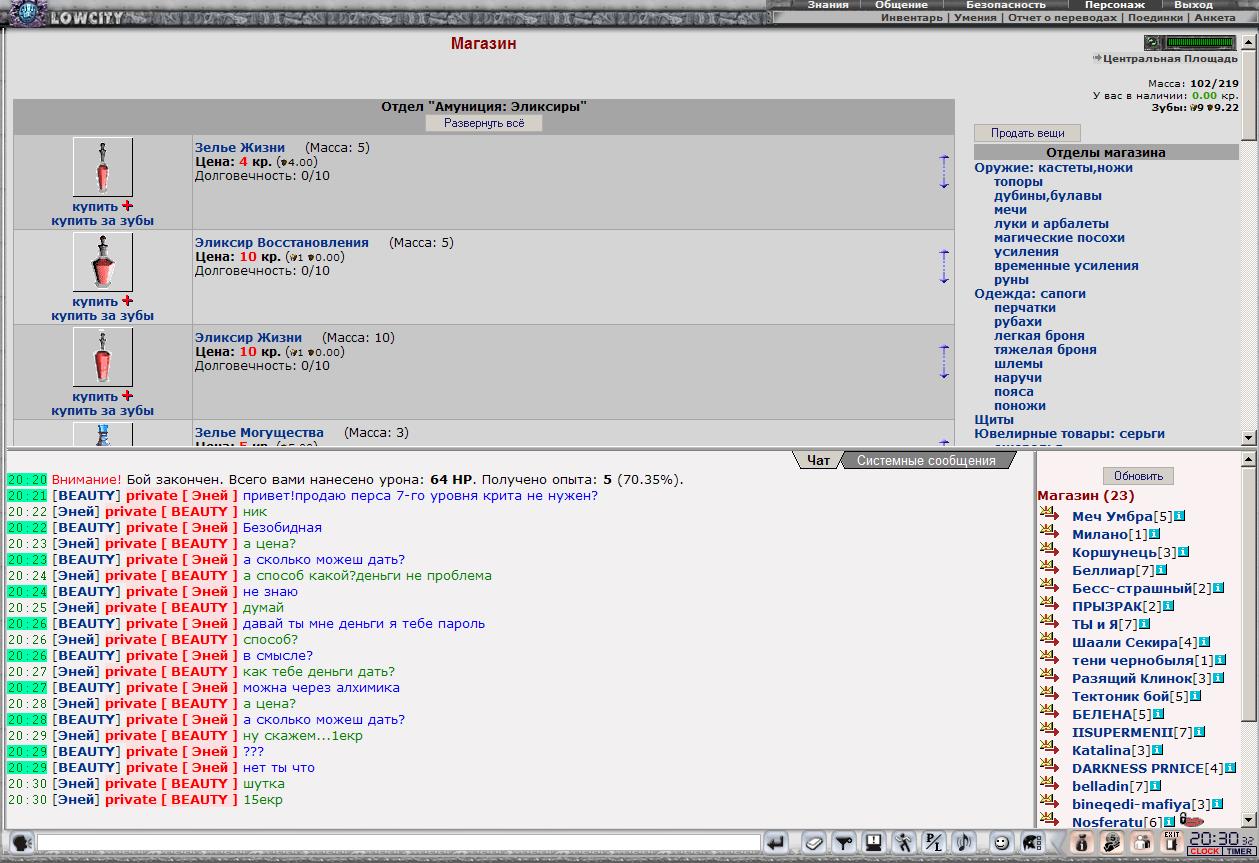The width and height of the screenshot is (1259, 863).
Task: Open info icon for Katalina
Action: (x=1158, y=750)
